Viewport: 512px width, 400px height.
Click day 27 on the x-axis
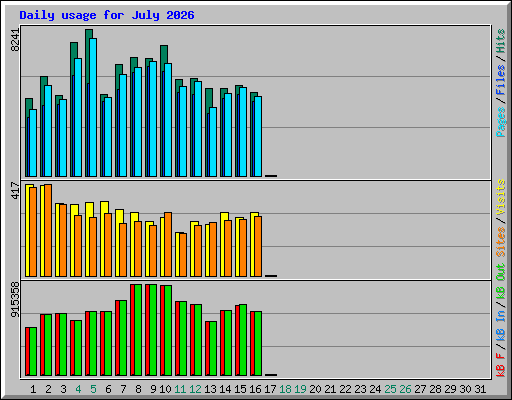click(x=420, y=389)
